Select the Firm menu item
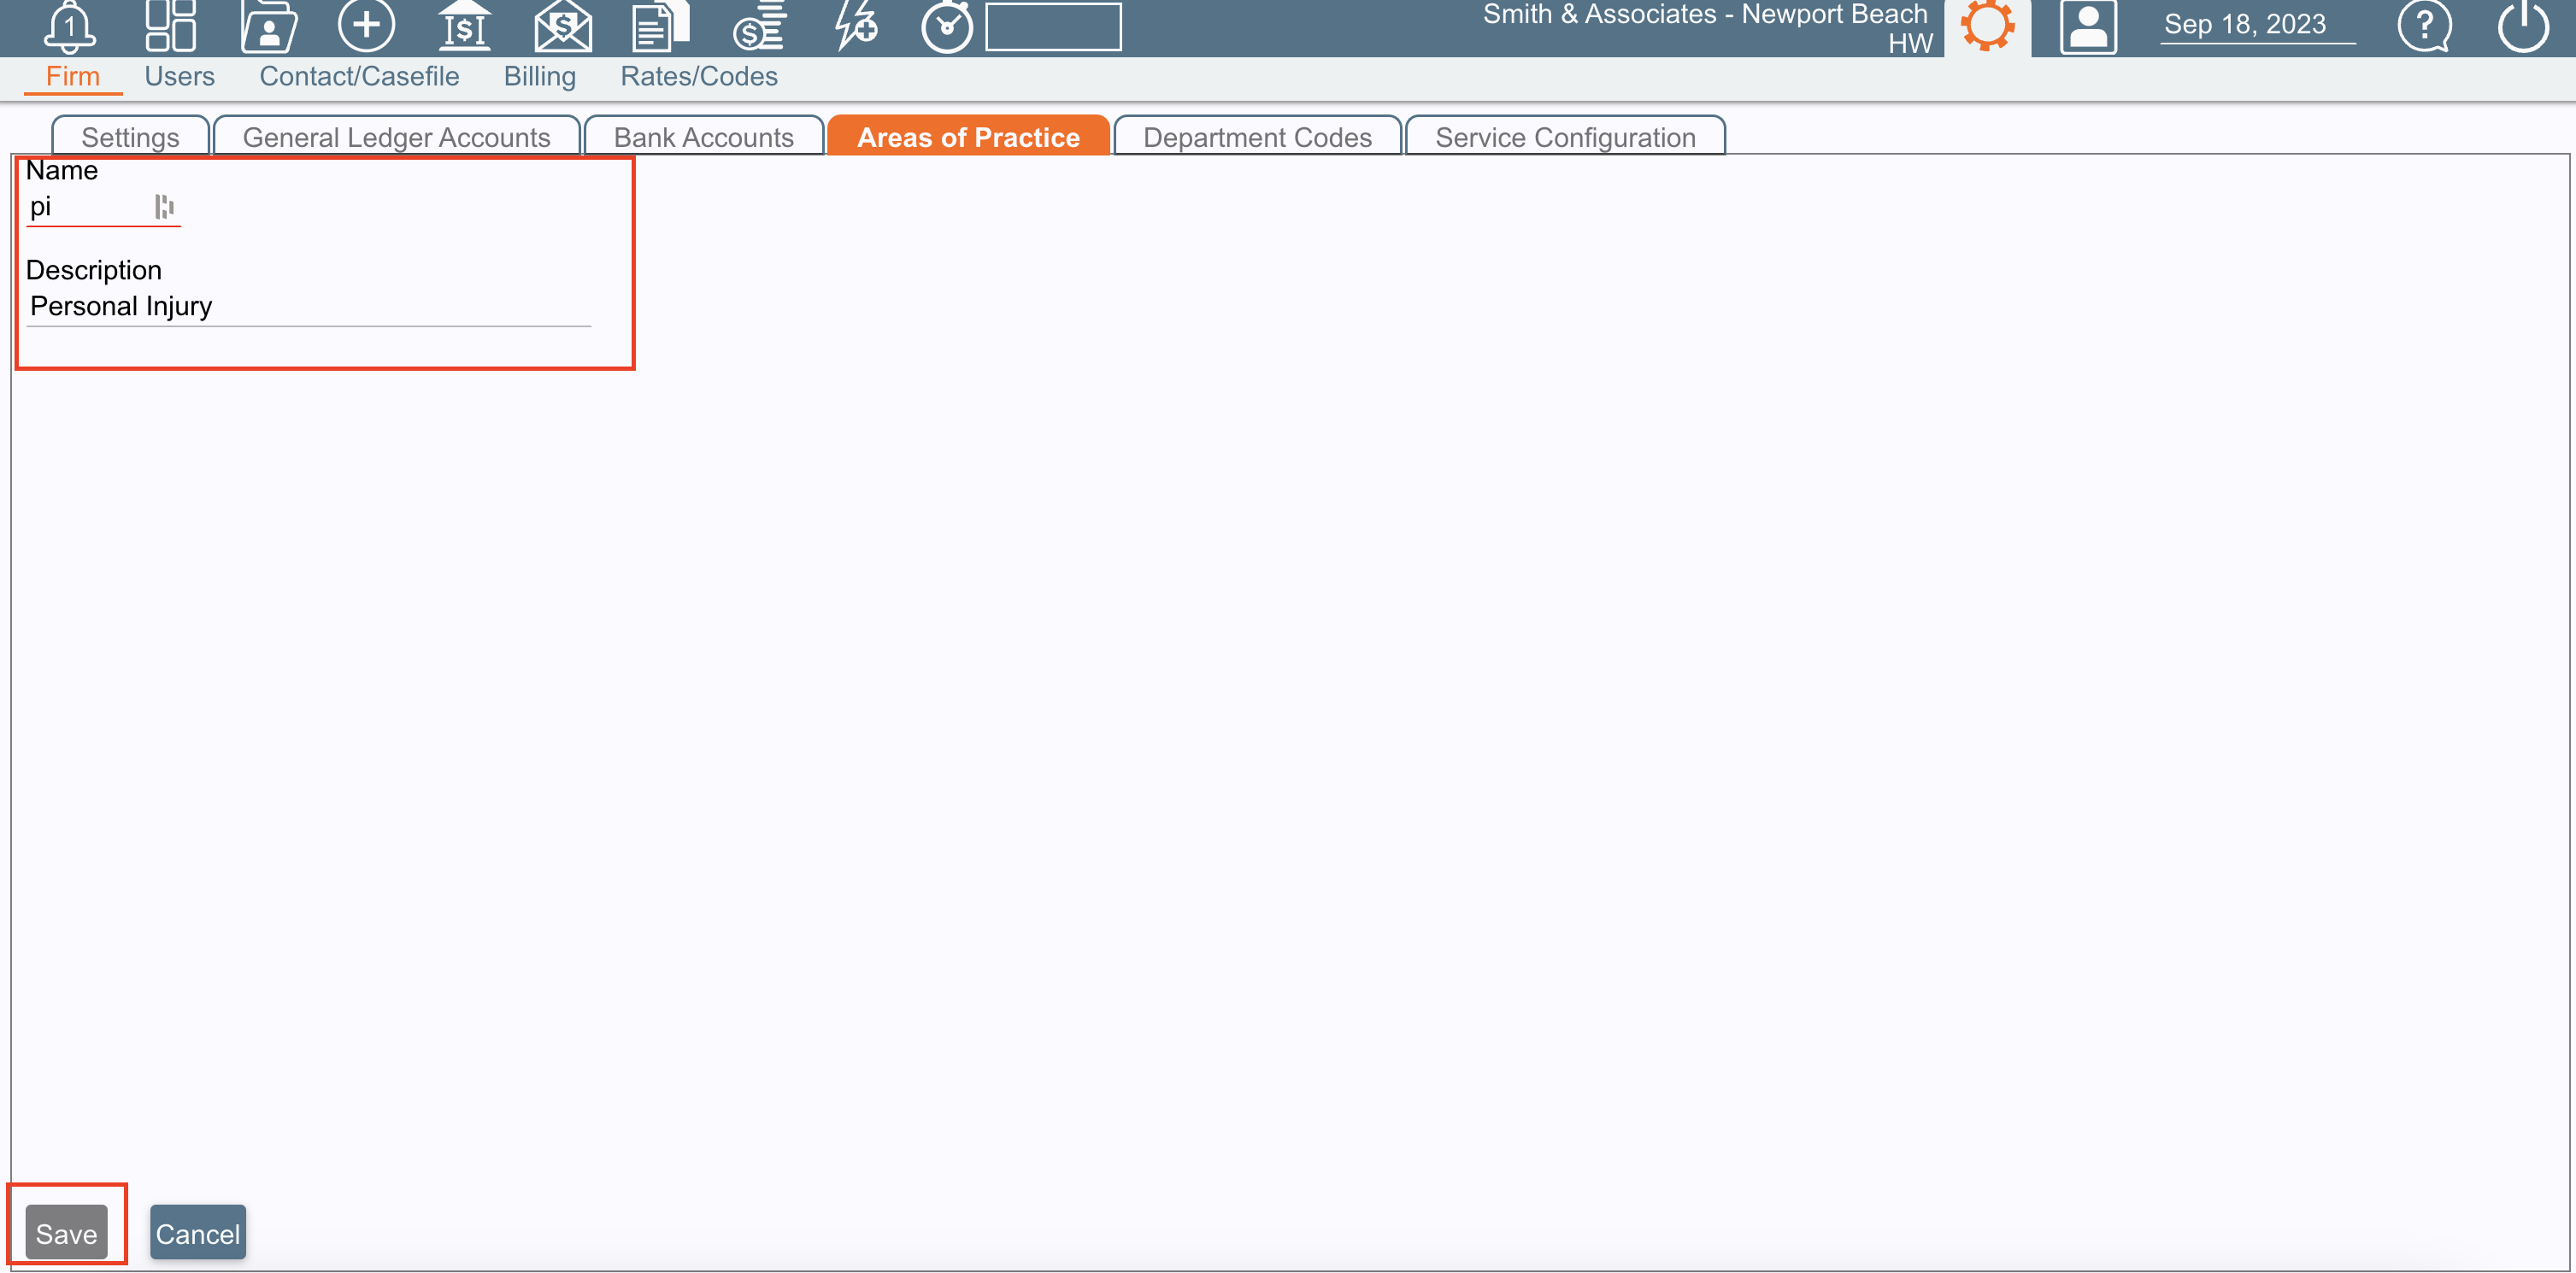This screenshot has width=2576, height=1273. coord(73,76)
